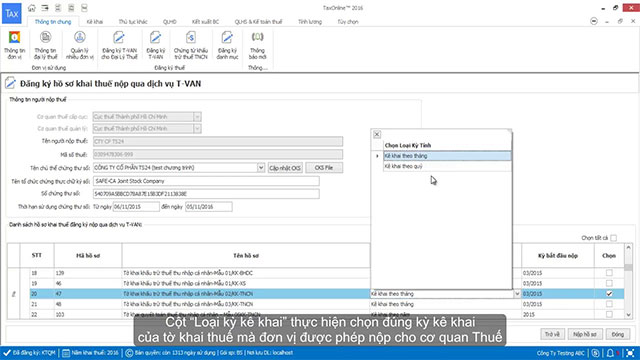The image size is (640, 360).
Task: Check the Chọn box for row 21
Action: click(609, 304)
